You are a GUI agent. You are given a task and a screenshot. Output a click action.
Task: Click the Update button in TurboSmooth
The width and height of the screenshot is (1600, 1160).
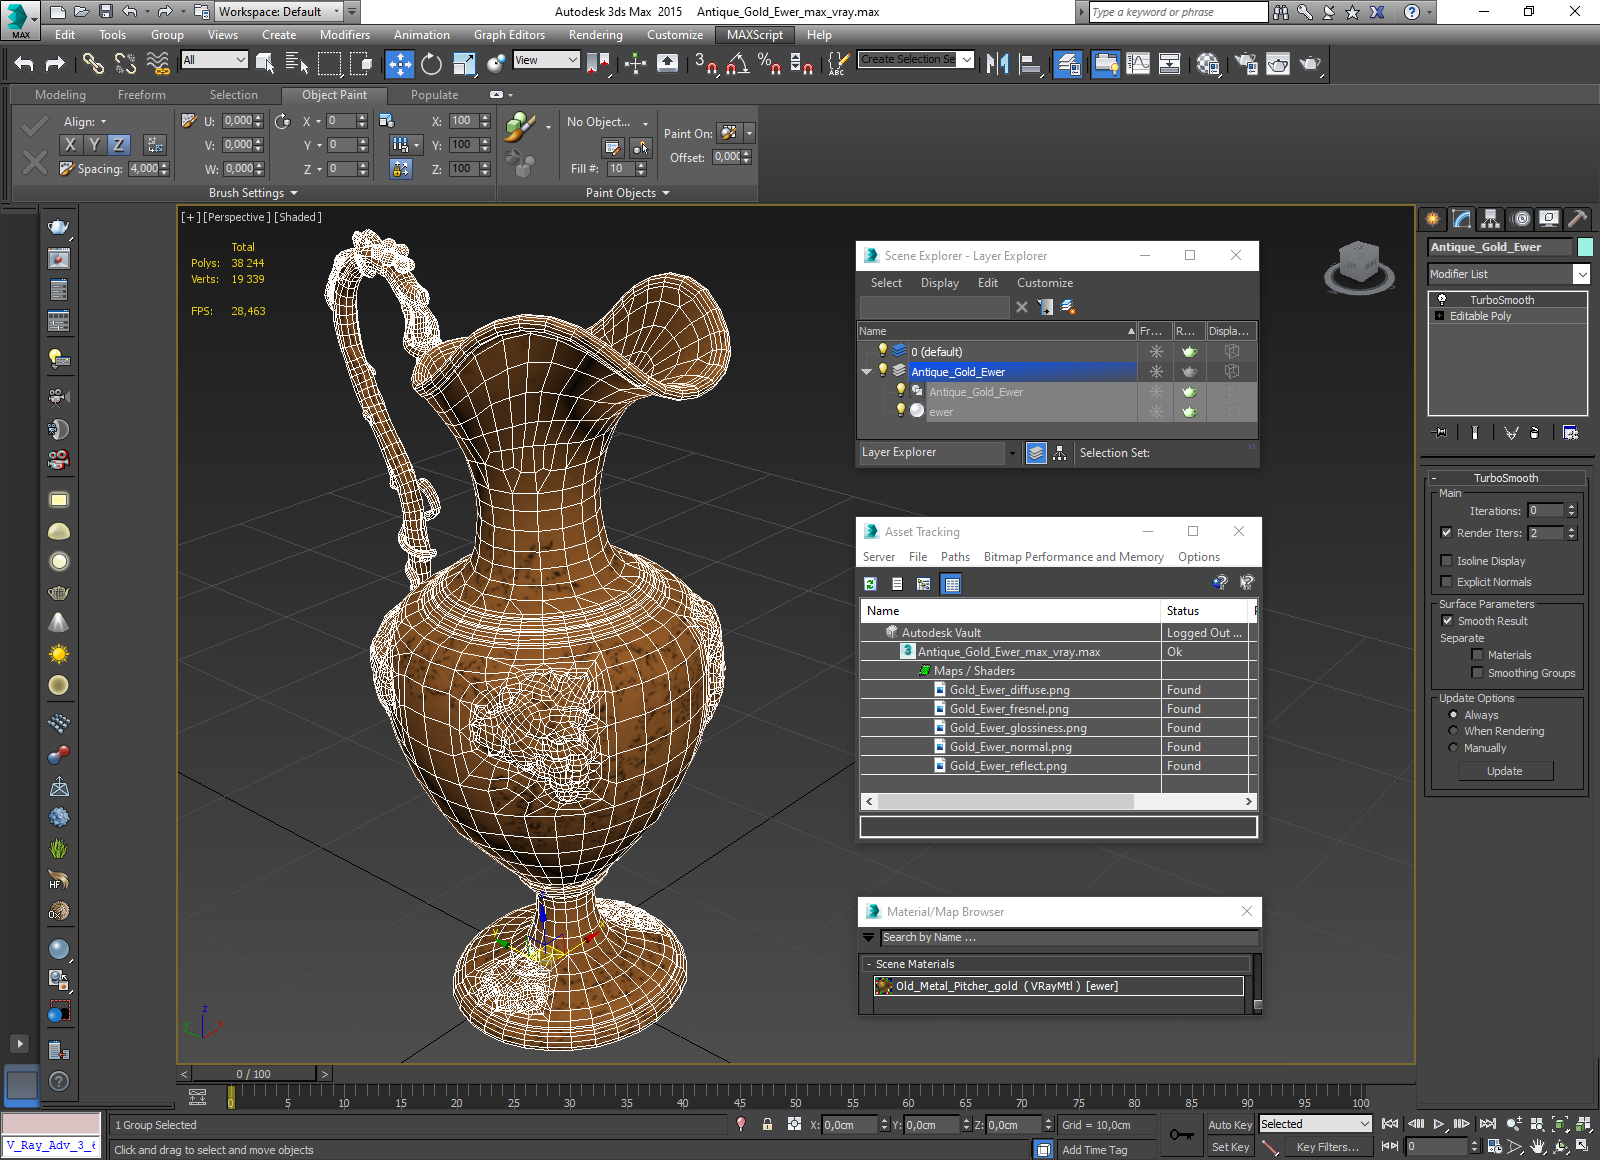point(1504,771)
